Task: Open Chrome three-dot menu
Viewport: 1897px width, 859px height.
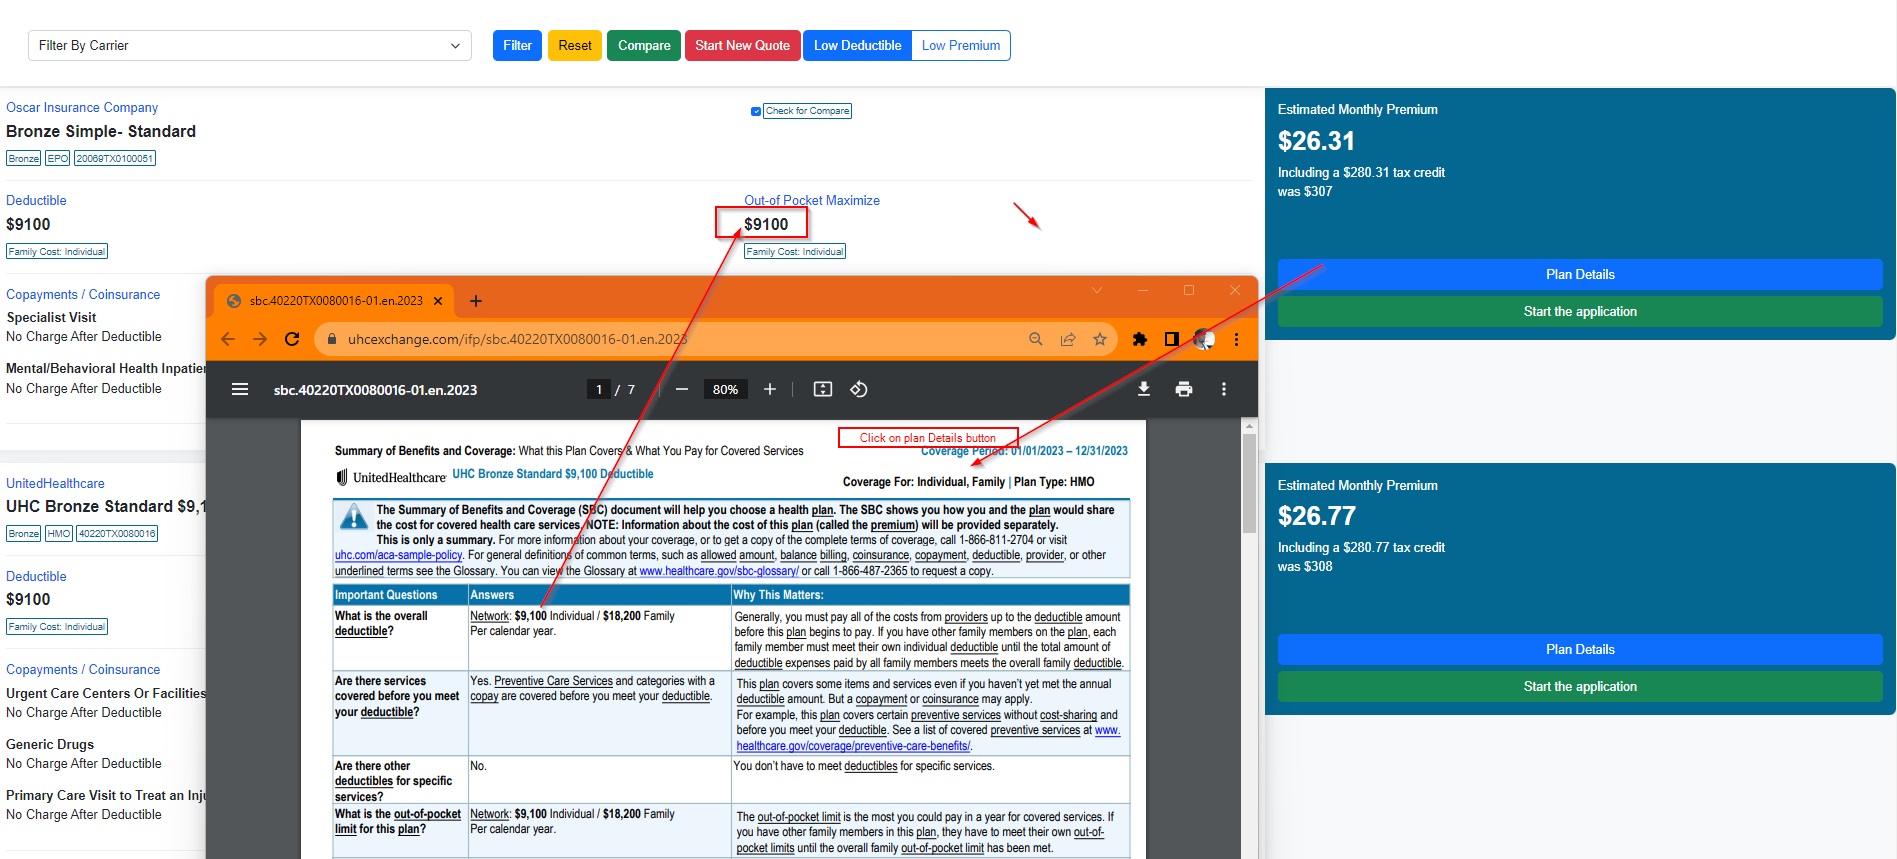Action: [x=1237, y=339]
